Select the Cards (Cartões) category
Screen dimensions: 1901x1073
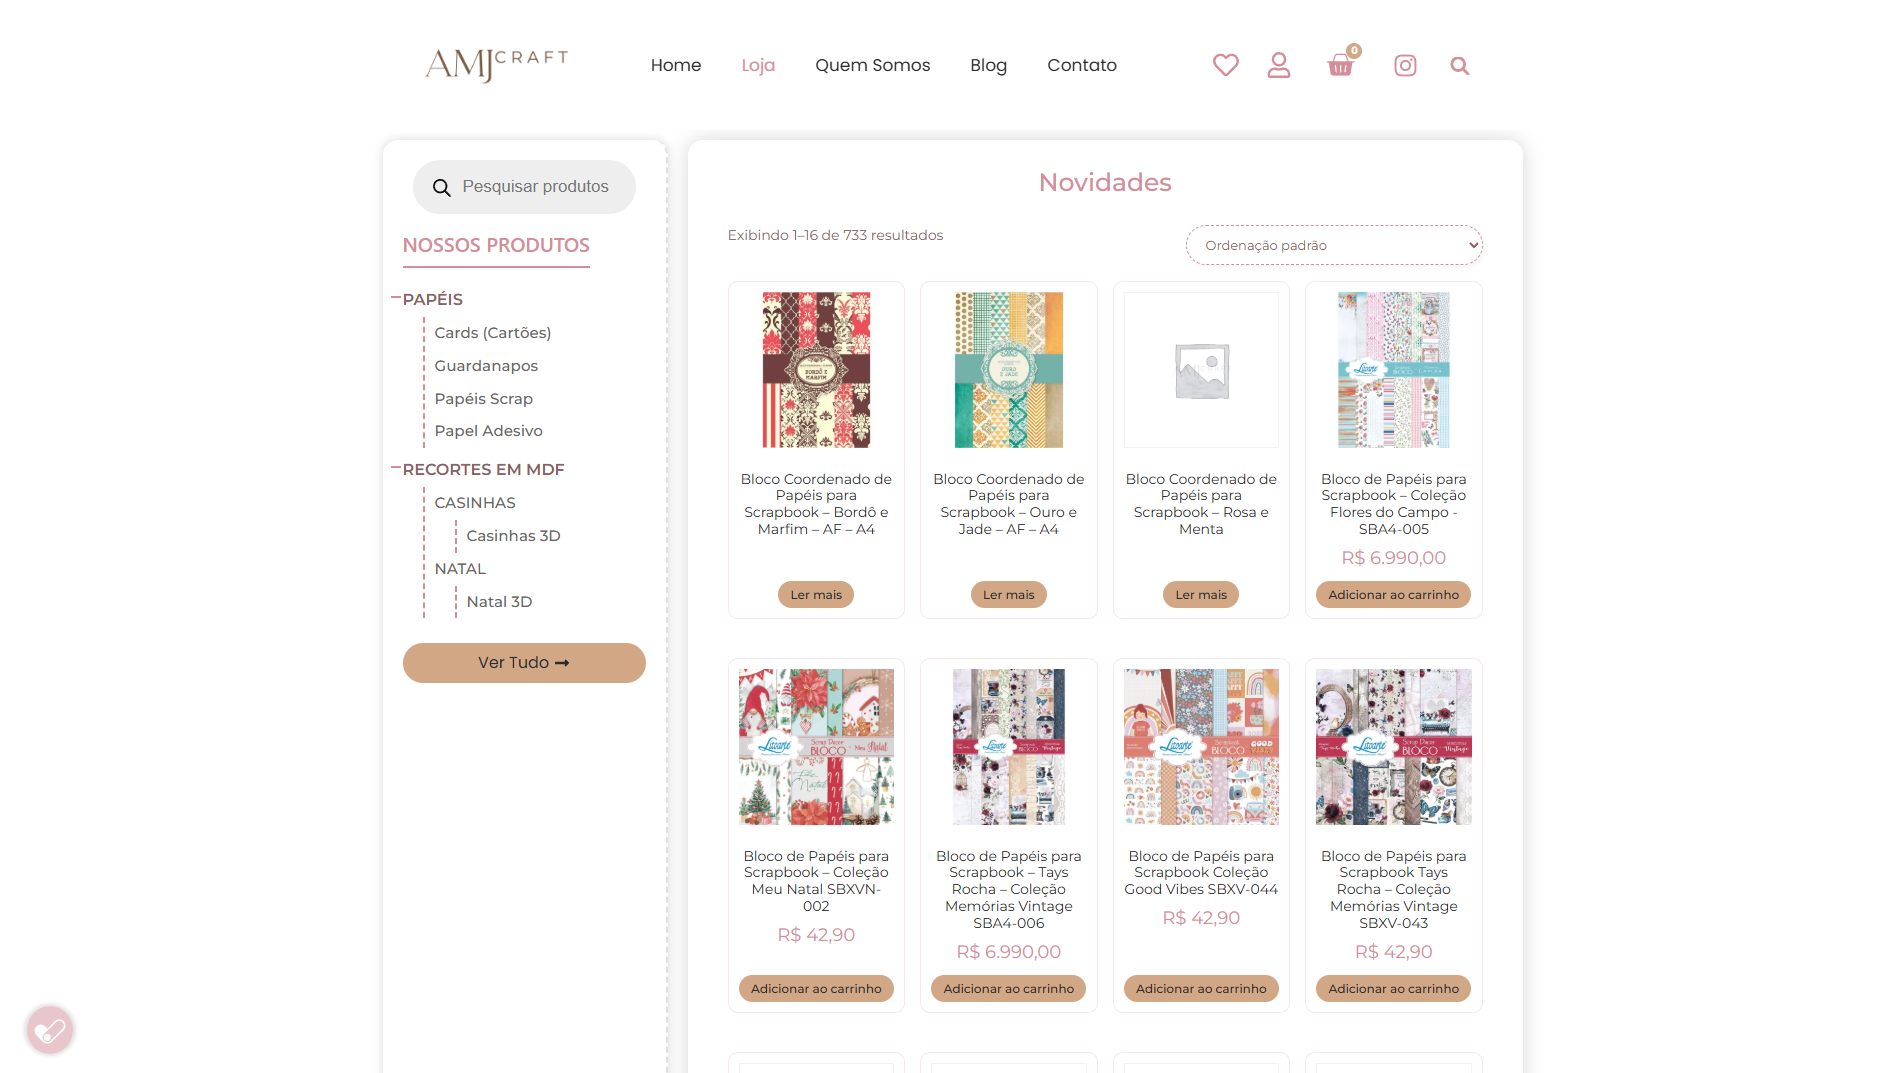(493, 333)
